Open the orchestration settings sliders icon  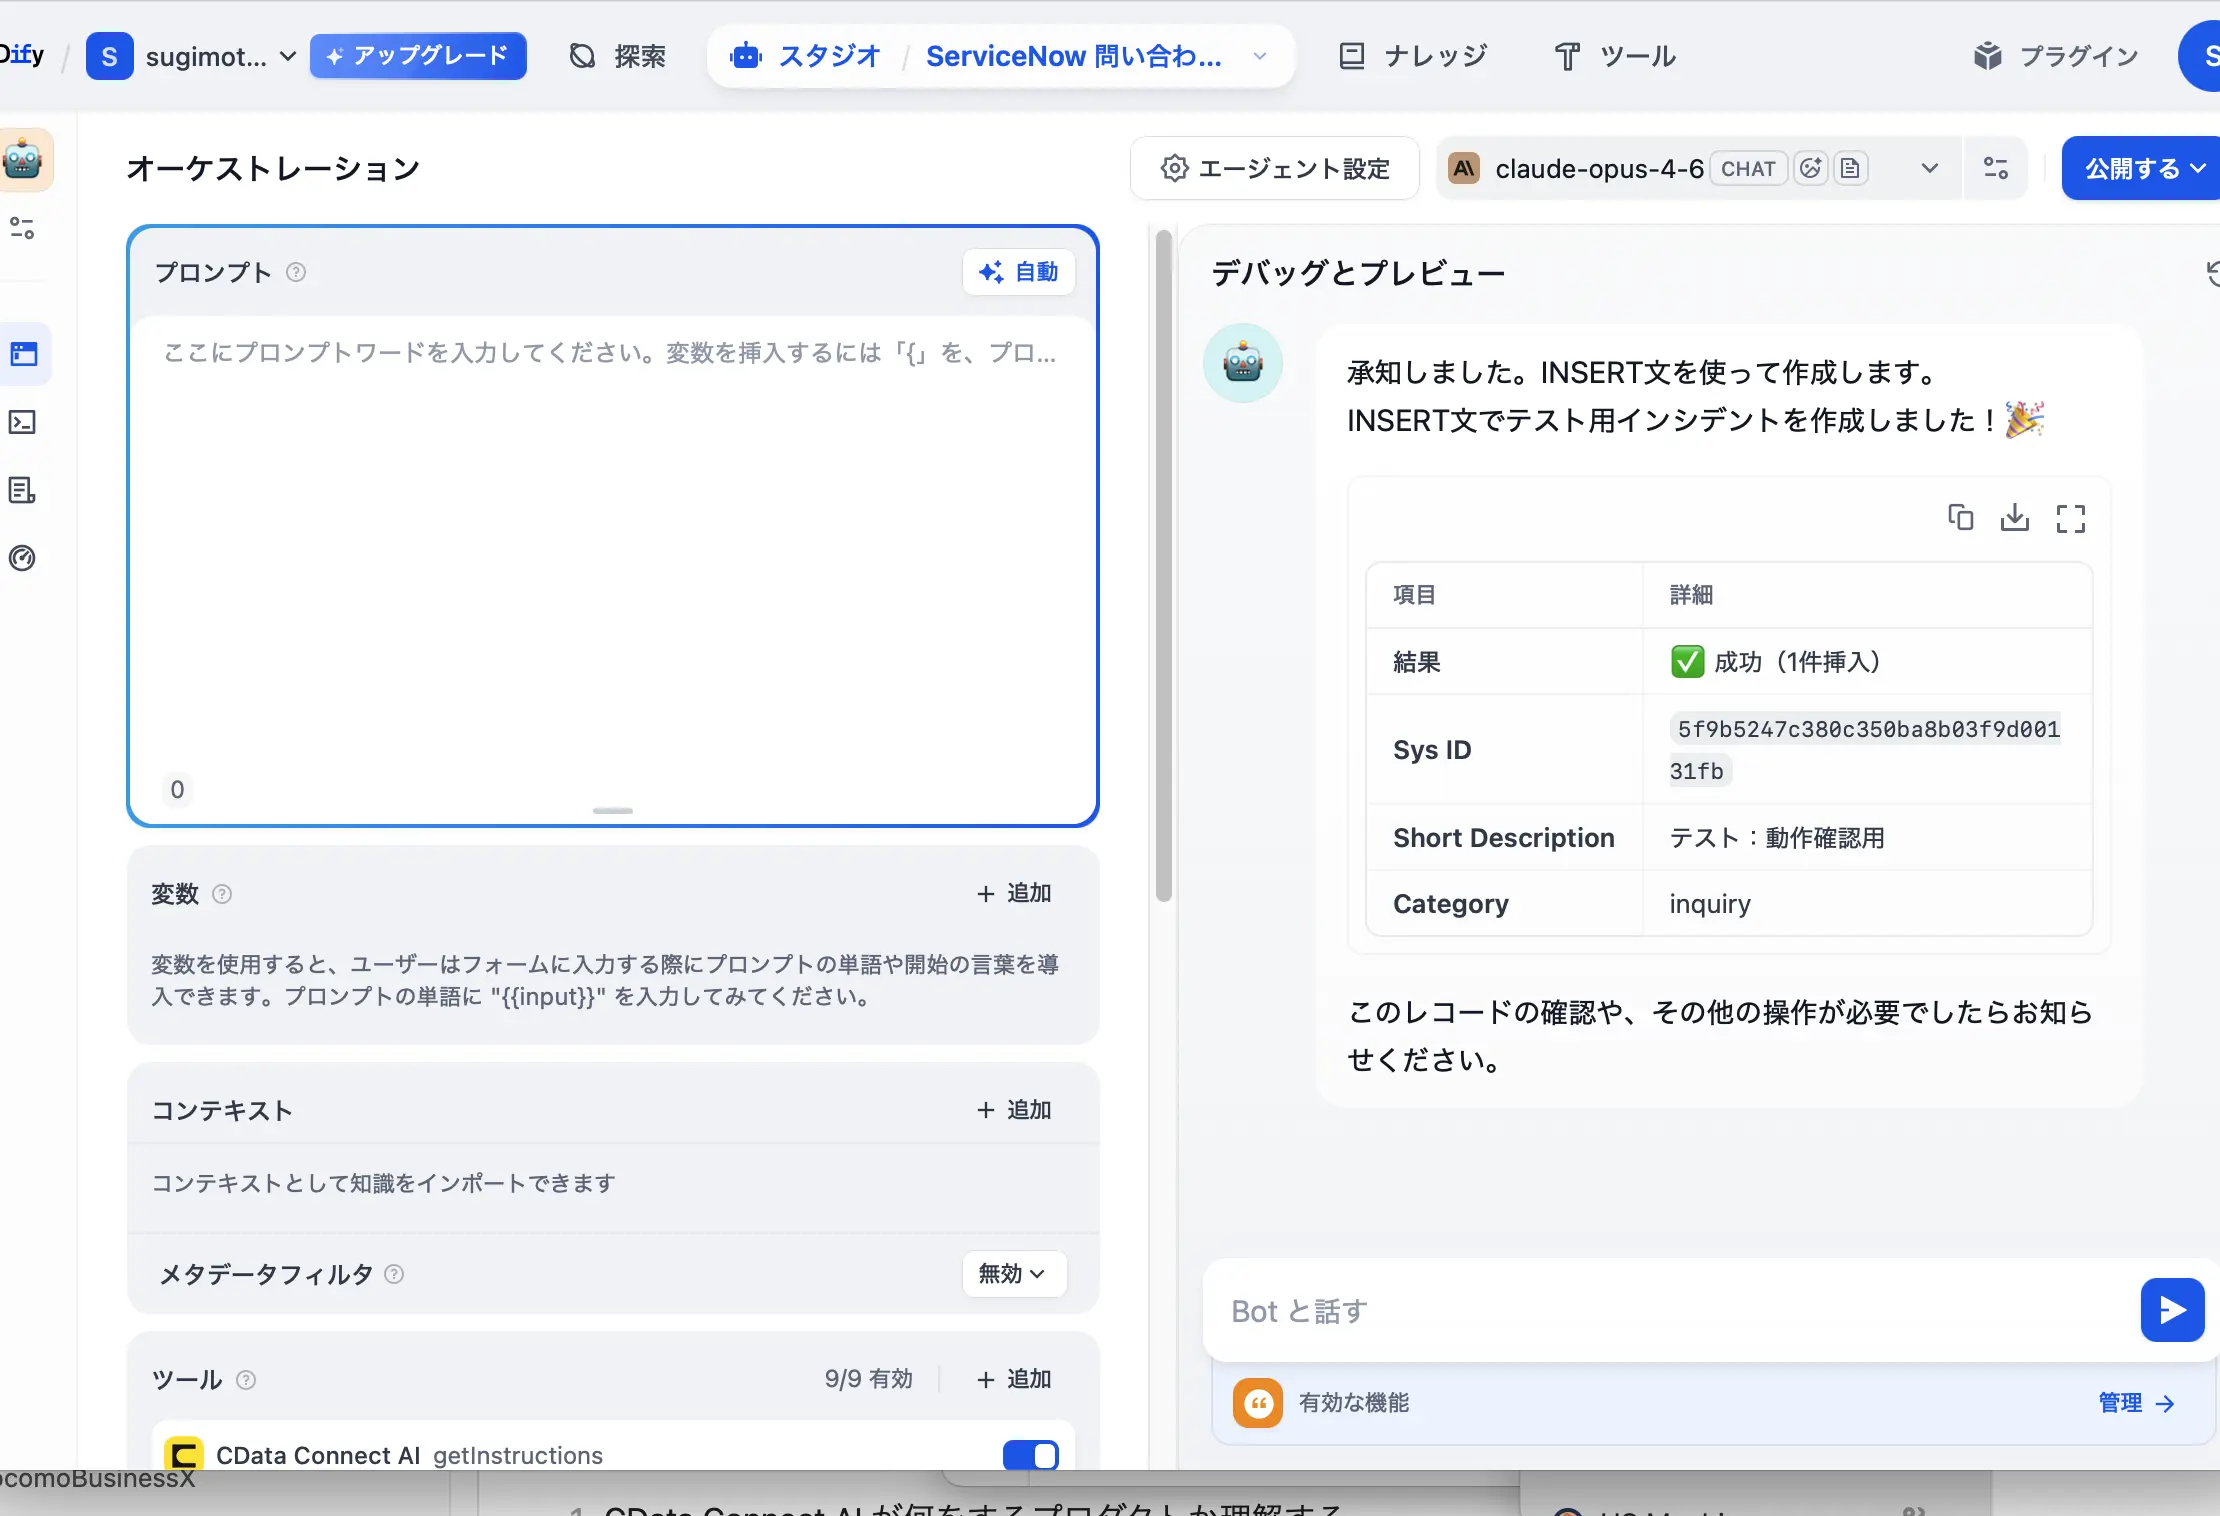point(24,229)
